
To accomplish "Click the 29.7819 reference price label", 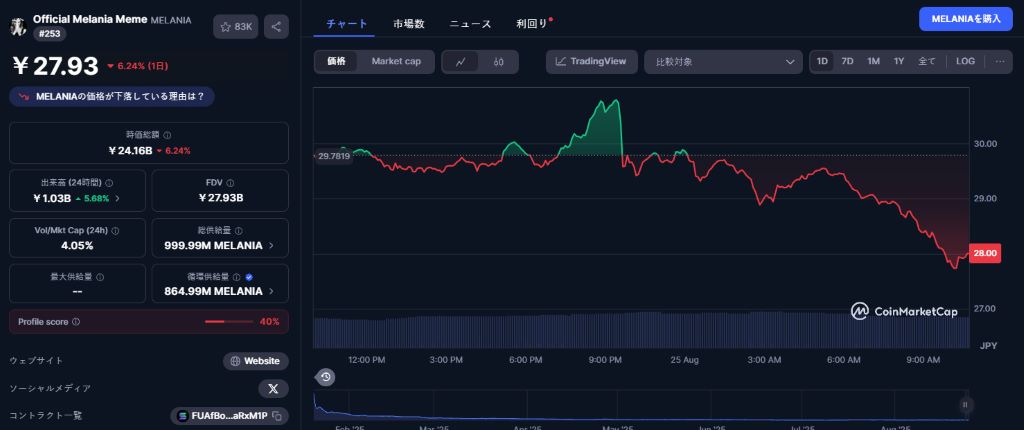I will (x=333, y=156).
